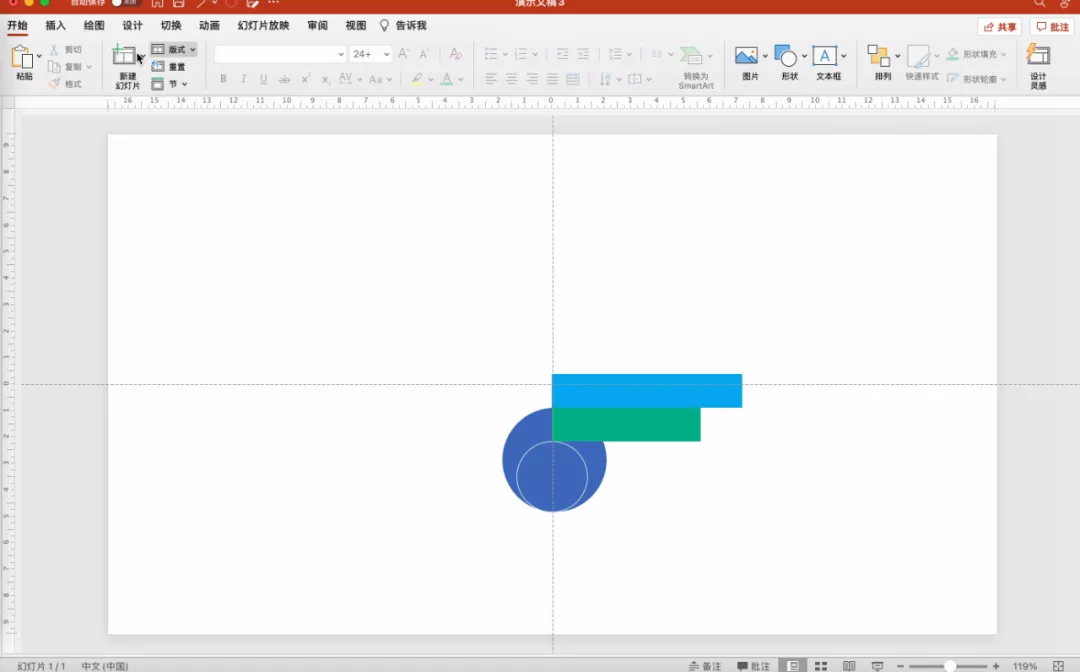Viewport: 1080px width, 672px height.
Task: Click Reset (重置) slide icon
Action: tap(158, 67)
